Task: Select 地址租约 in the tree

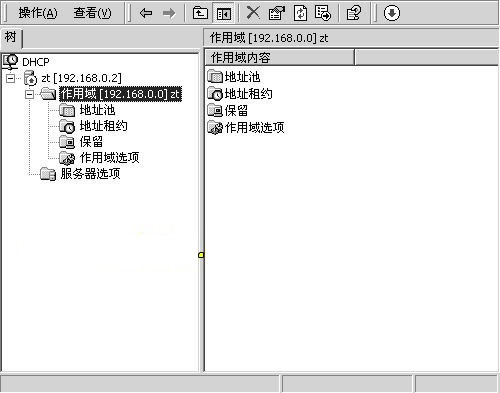Action: click(x=103, y=126)
